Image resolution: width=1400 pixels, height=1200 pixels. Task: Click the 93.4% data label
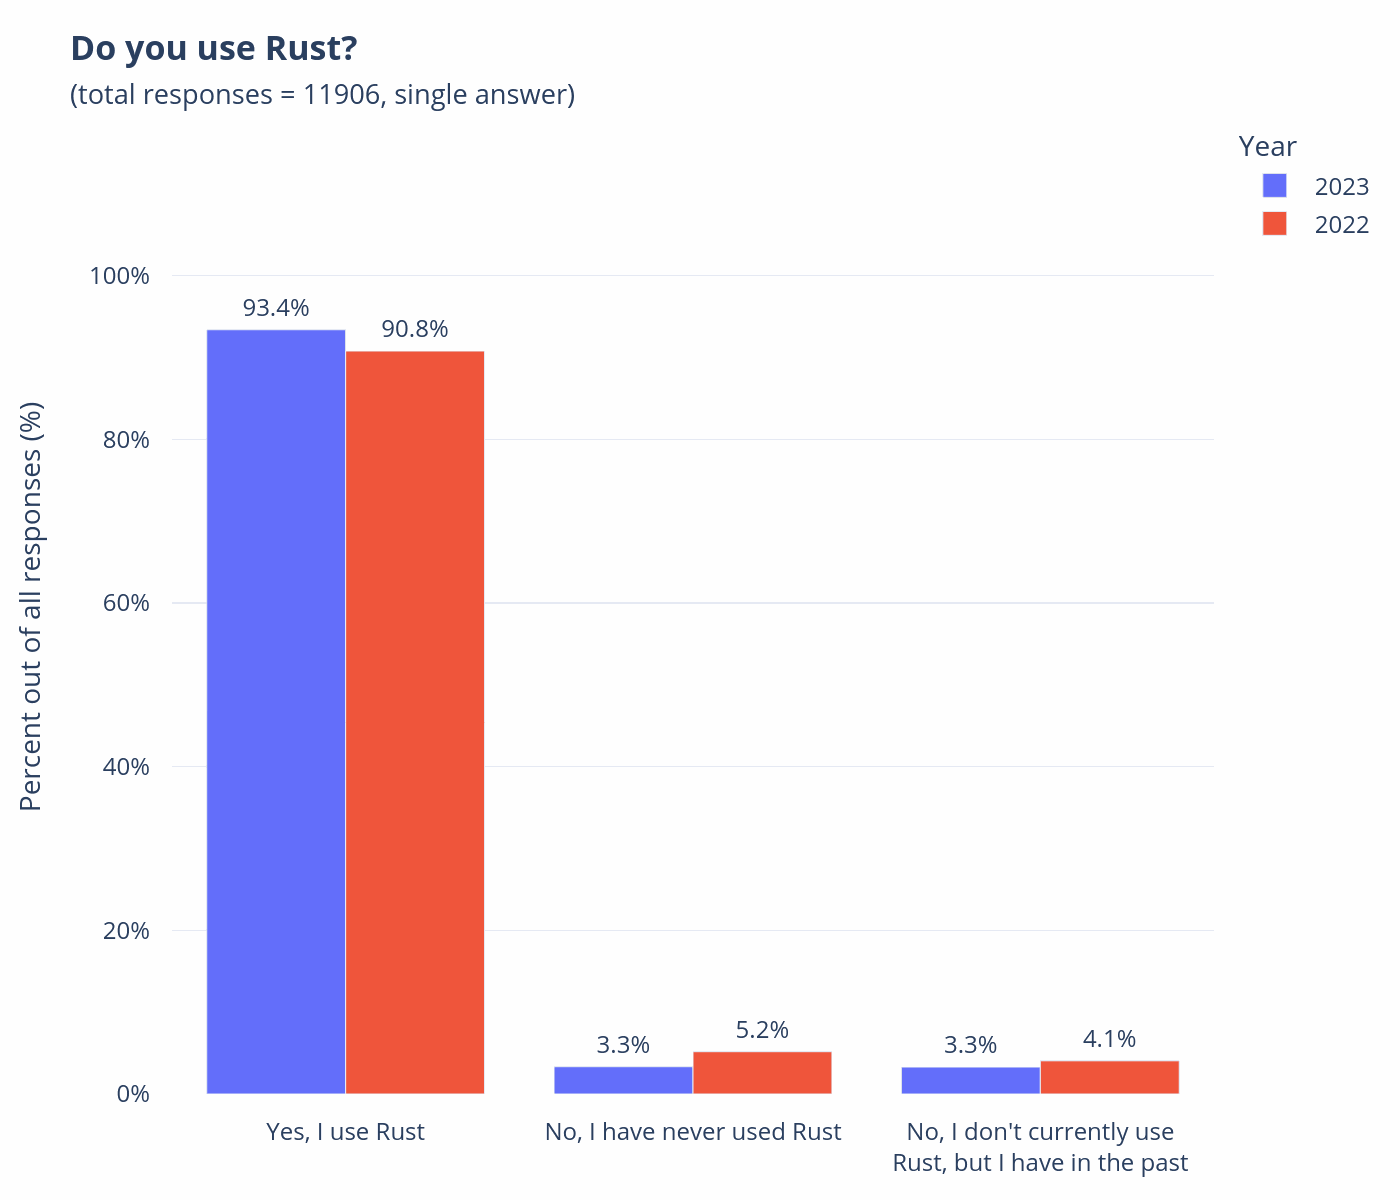point(276,308)
